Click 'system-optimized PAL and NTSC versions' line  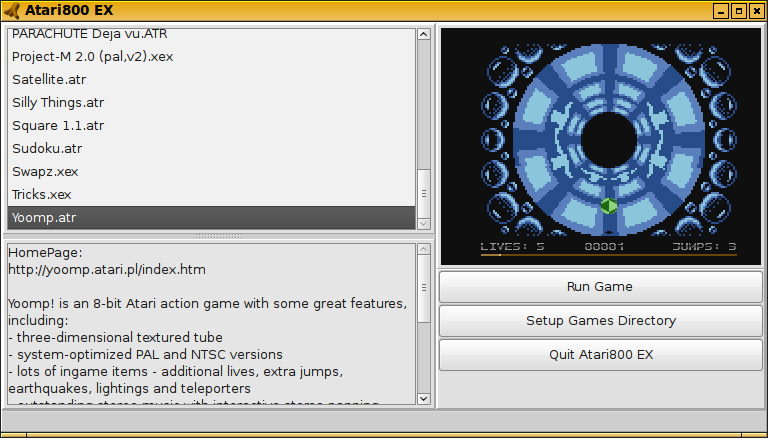145,354
